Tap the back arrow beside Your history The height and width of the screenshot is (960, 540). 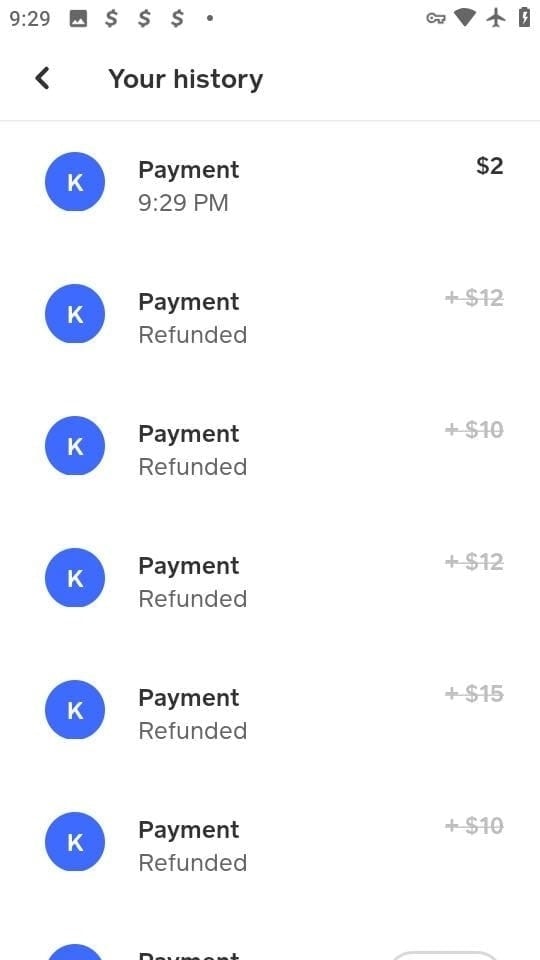coord(42,78)
